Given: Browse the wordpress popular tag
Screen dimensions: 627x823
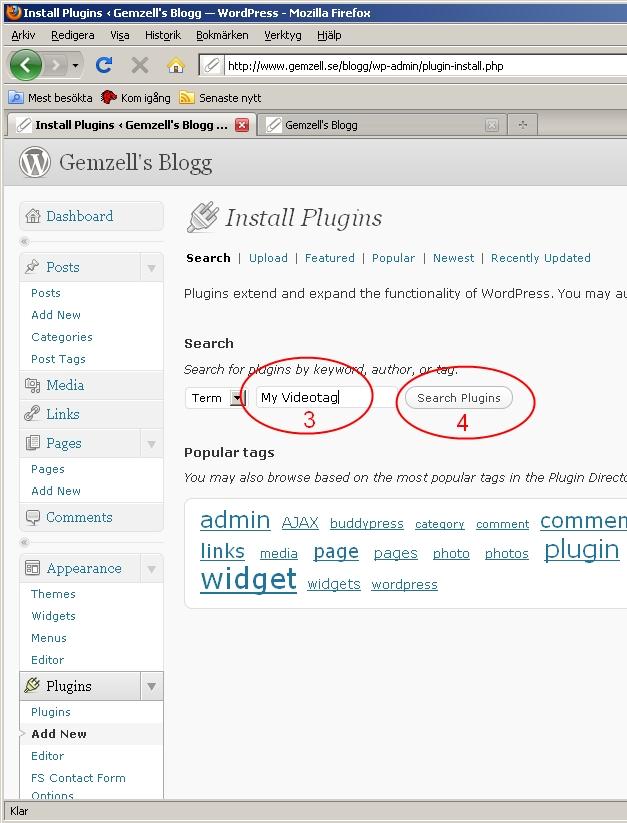Looking at the screenshot, I should [404, 584].
